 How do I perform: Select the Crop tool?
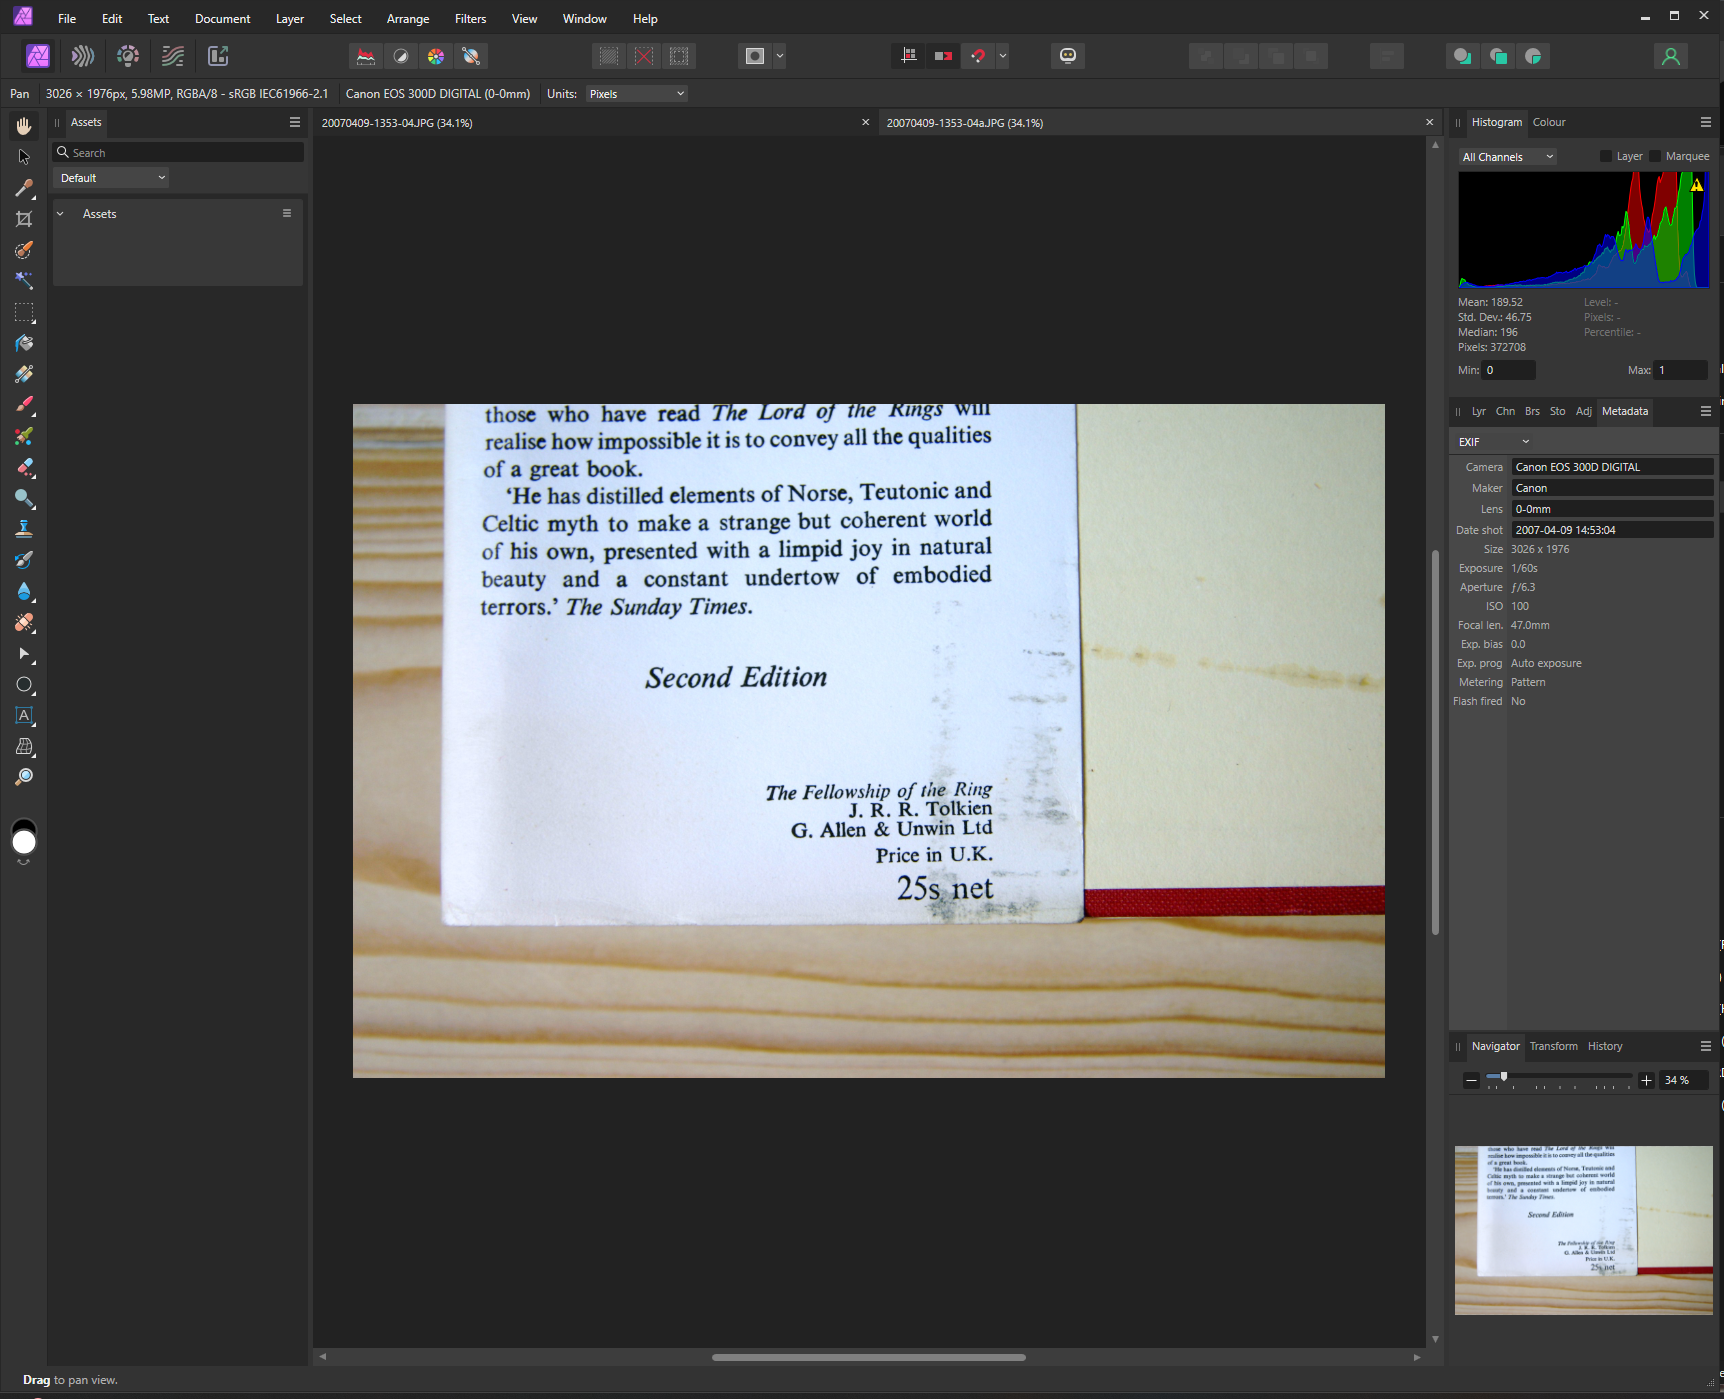pos(24,219)
